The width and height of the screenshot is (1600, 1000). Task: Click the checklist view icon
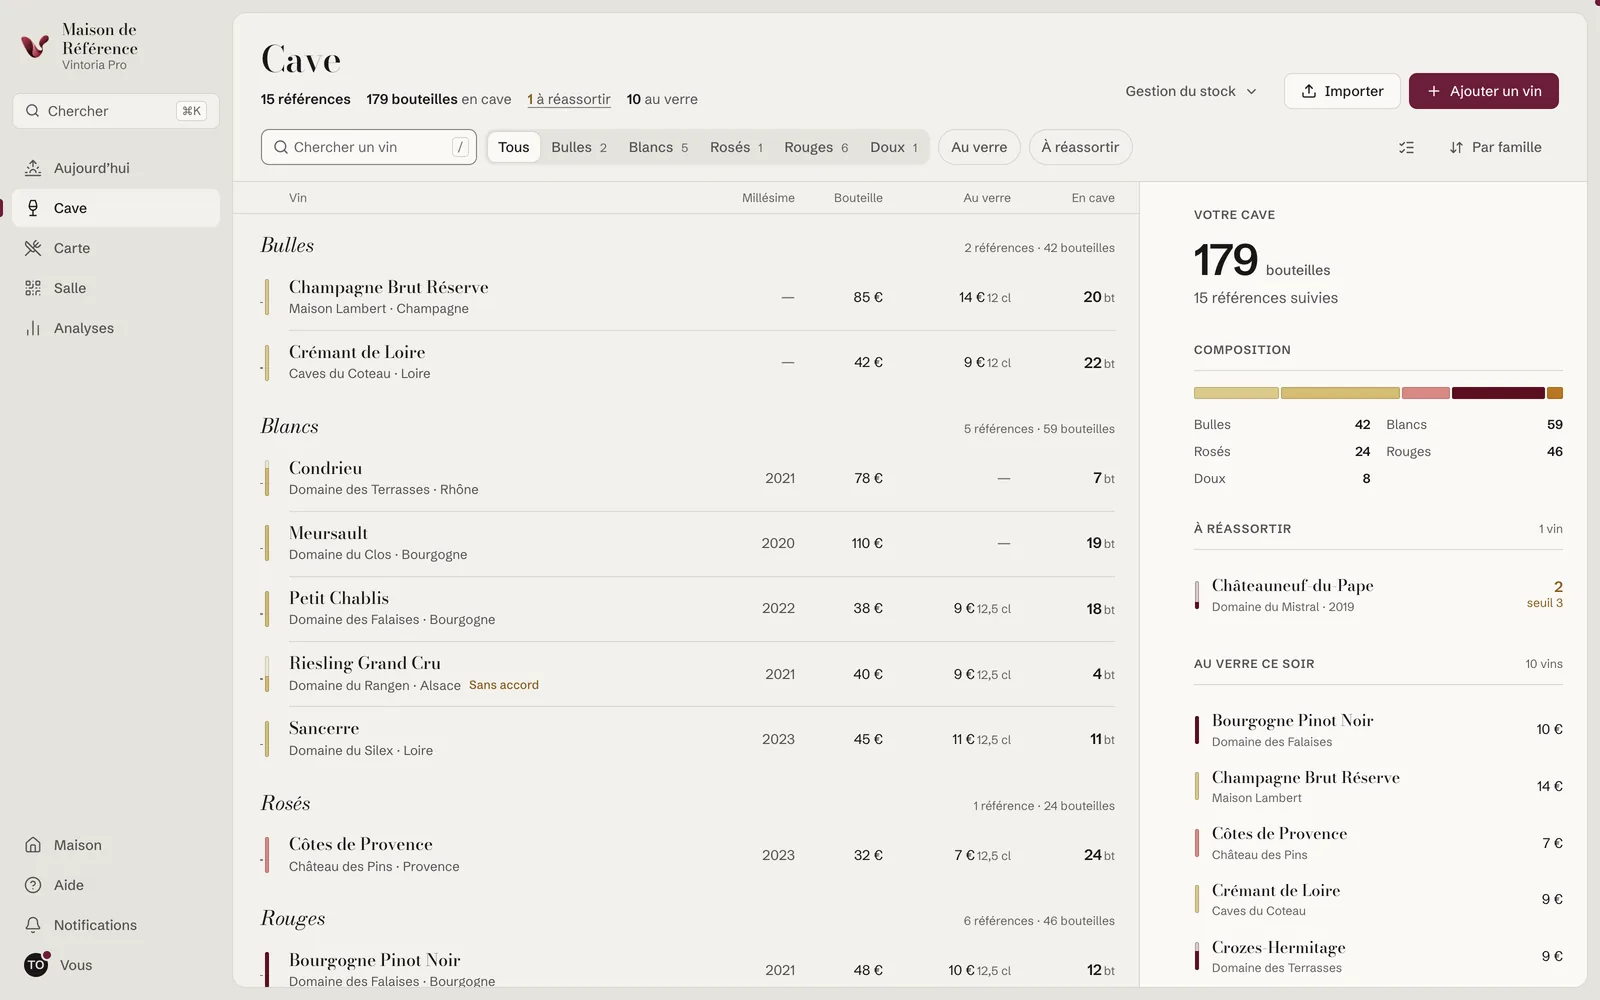pyautogui.click(x=1406, y=147)
